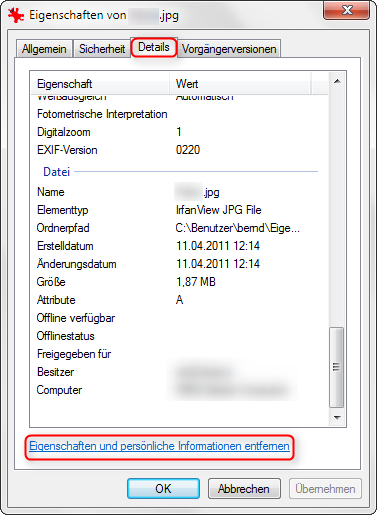Screen dimensions: 377x515
Task: Click the Erstelldatum value 11.04.2011 12:14
Action: [218, 246]
